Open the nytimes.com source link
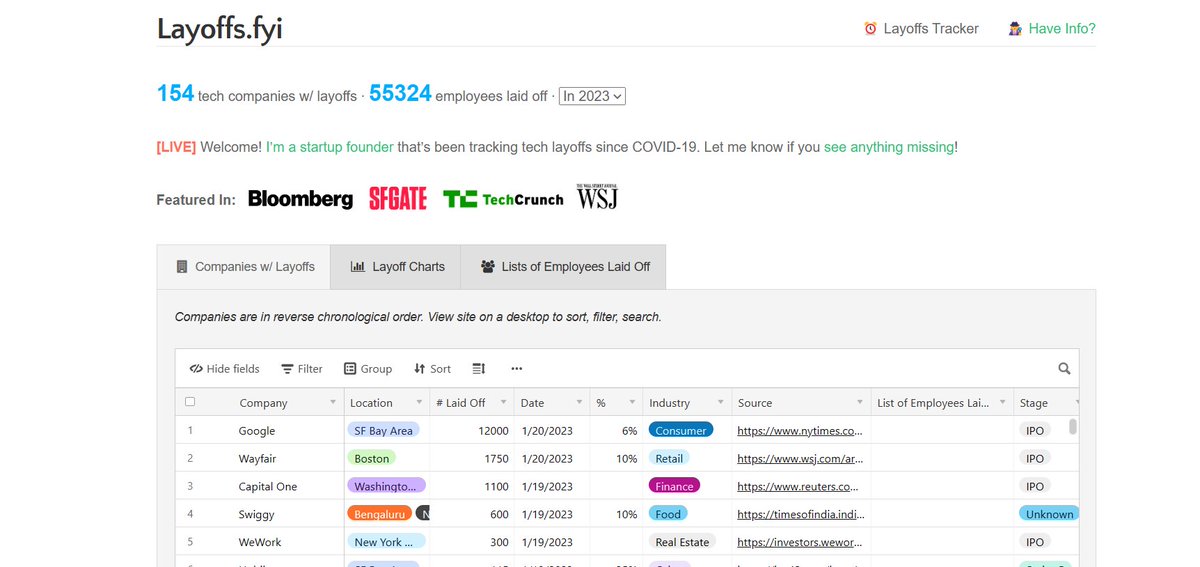 point(798,431)
